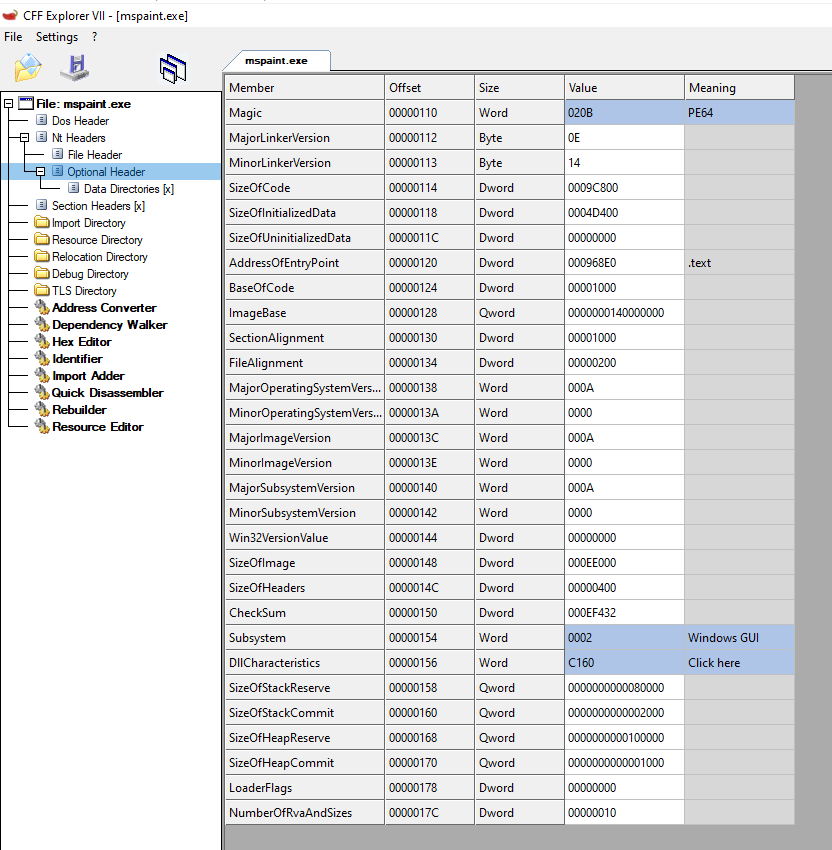Click the 'SectionAlignment' member name
The image size is (832, 850).
click(x=276, y=338)
